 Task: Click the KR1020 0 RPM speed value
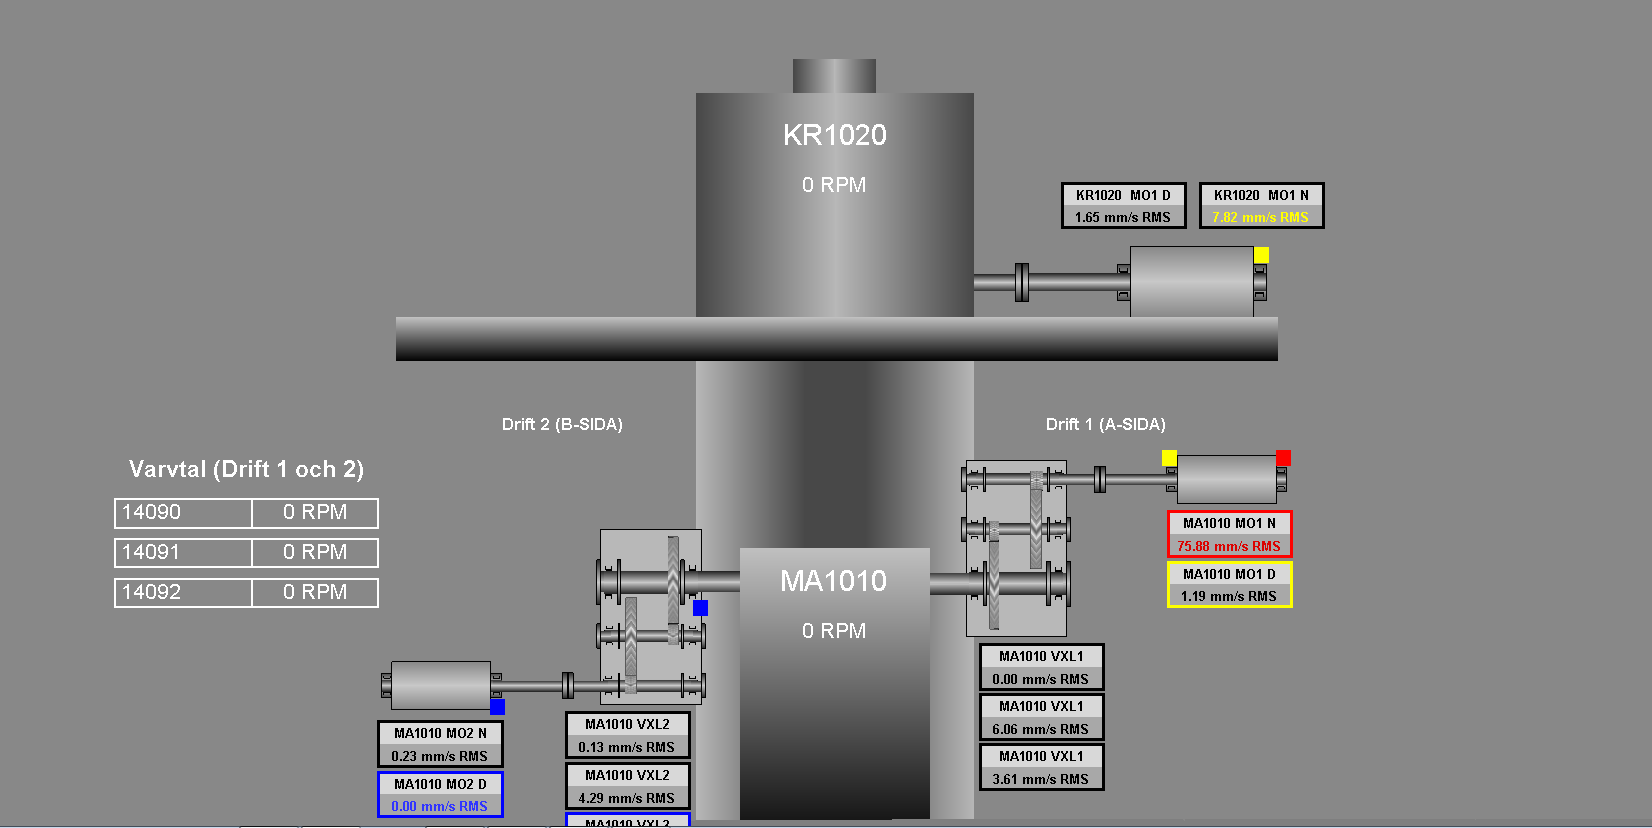click(834, 185)
